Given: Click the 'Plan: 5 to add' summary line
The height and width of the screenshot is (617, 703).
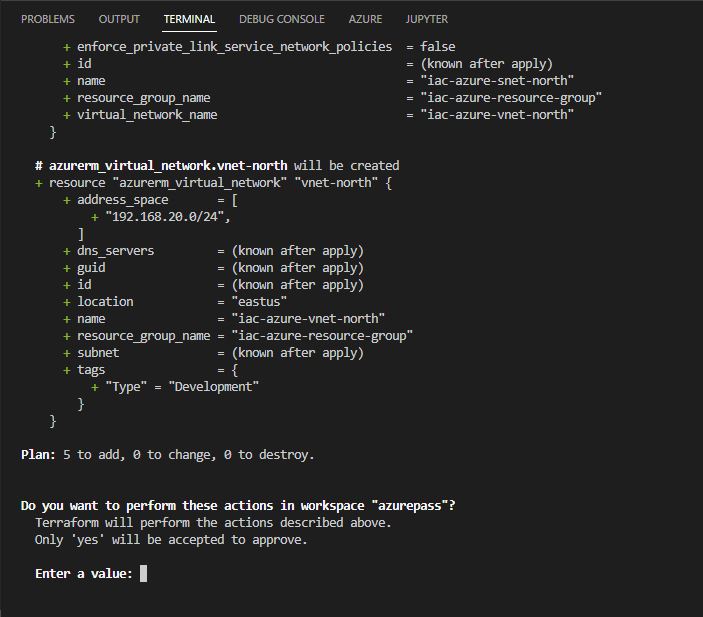Looking at the screenshot, I should pyautogui.click(x=167, y=455).
